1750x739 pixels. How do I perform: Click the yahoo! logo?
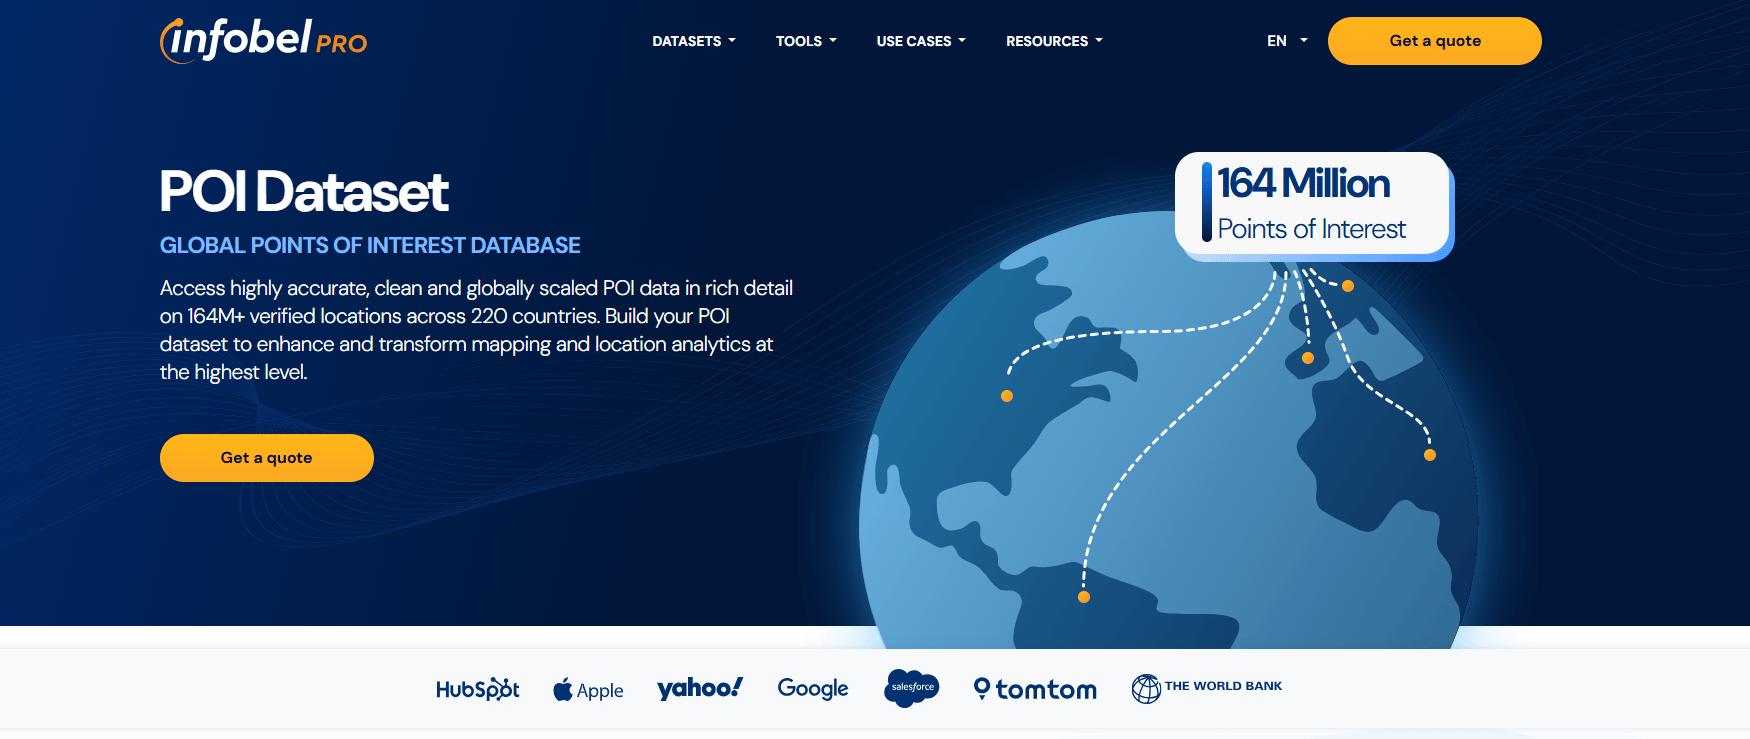click(700, 688)
